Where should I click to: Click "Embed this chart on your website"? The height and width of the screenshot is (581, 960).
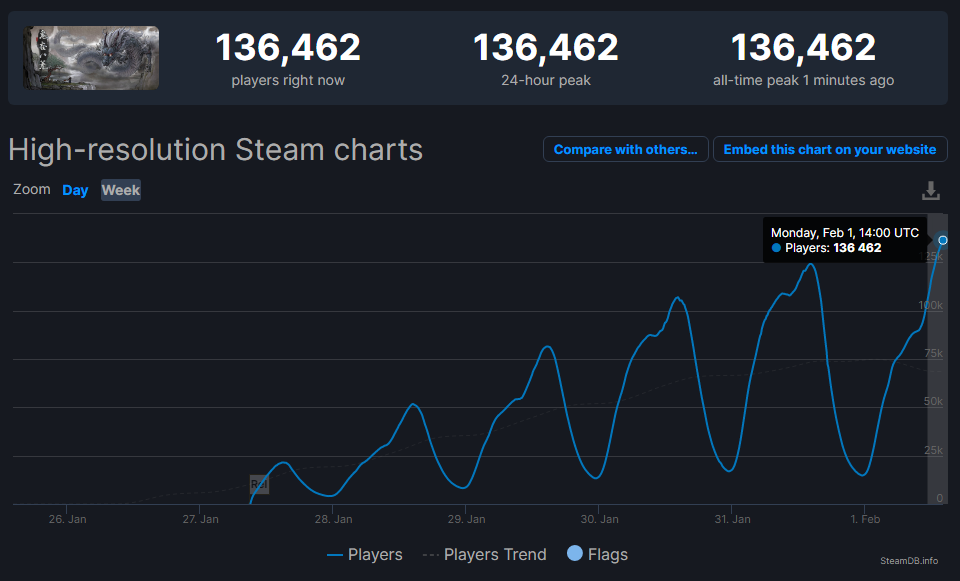click(830, 148)
